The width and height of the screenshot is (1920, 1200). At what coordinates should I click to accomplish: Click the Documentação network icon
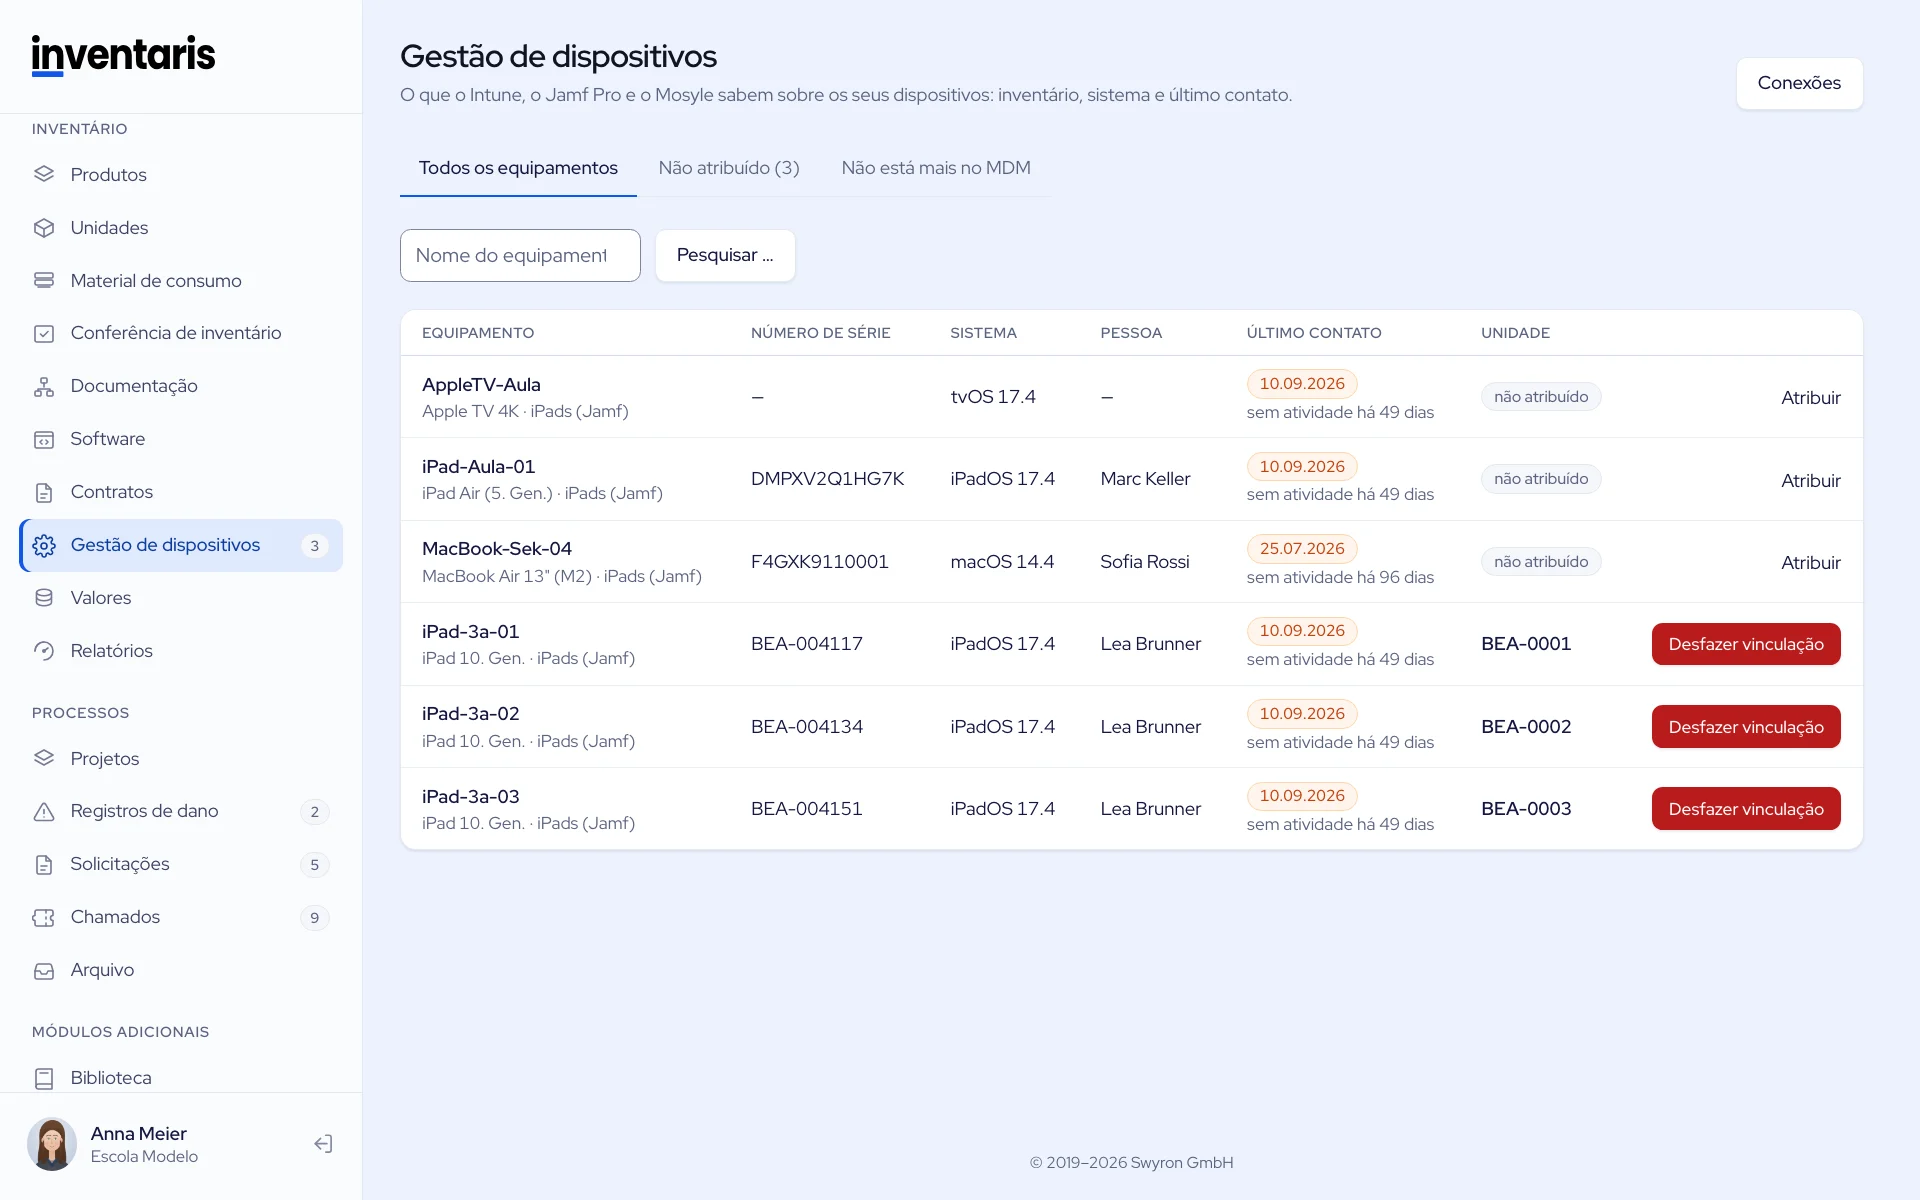pos(44,386)
